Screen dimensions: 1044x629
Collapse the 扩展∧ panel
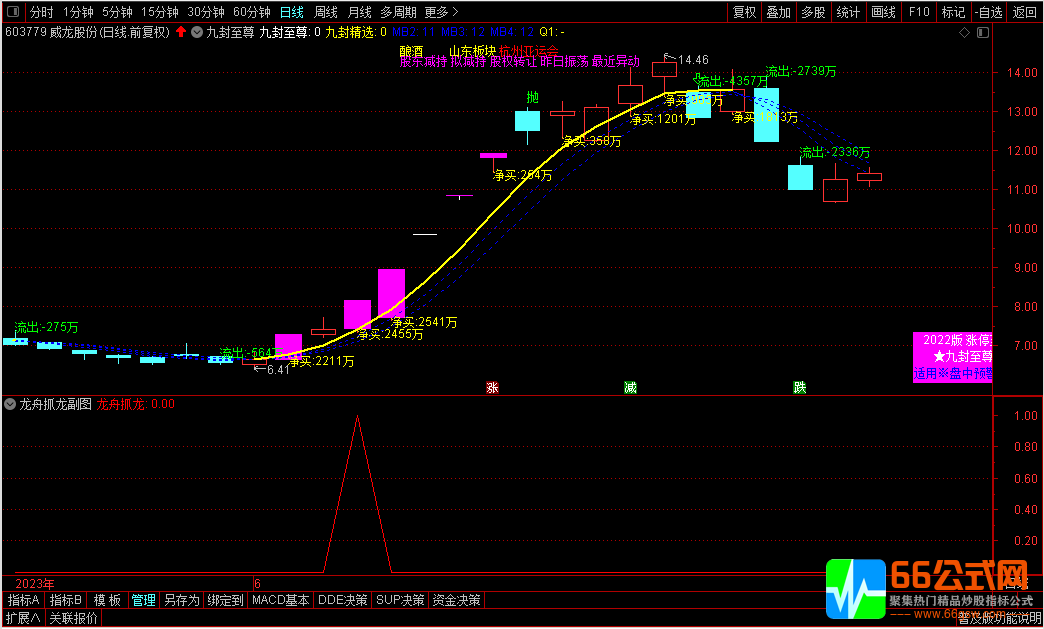[x=23, y=618]
